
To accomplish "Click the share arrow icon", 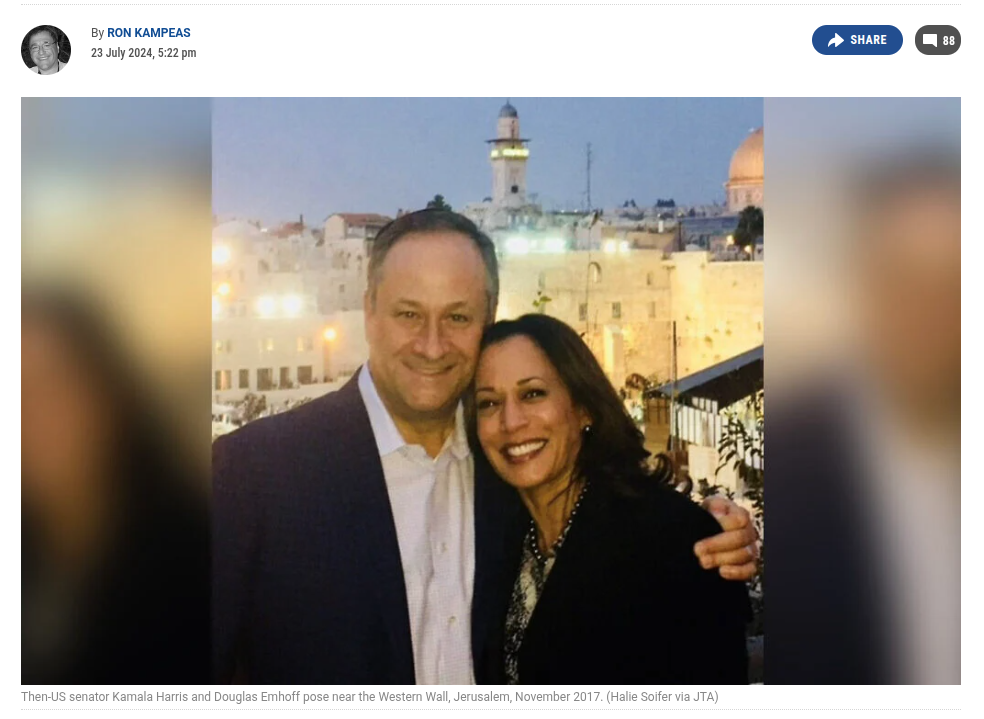I will tap(835, 40).
